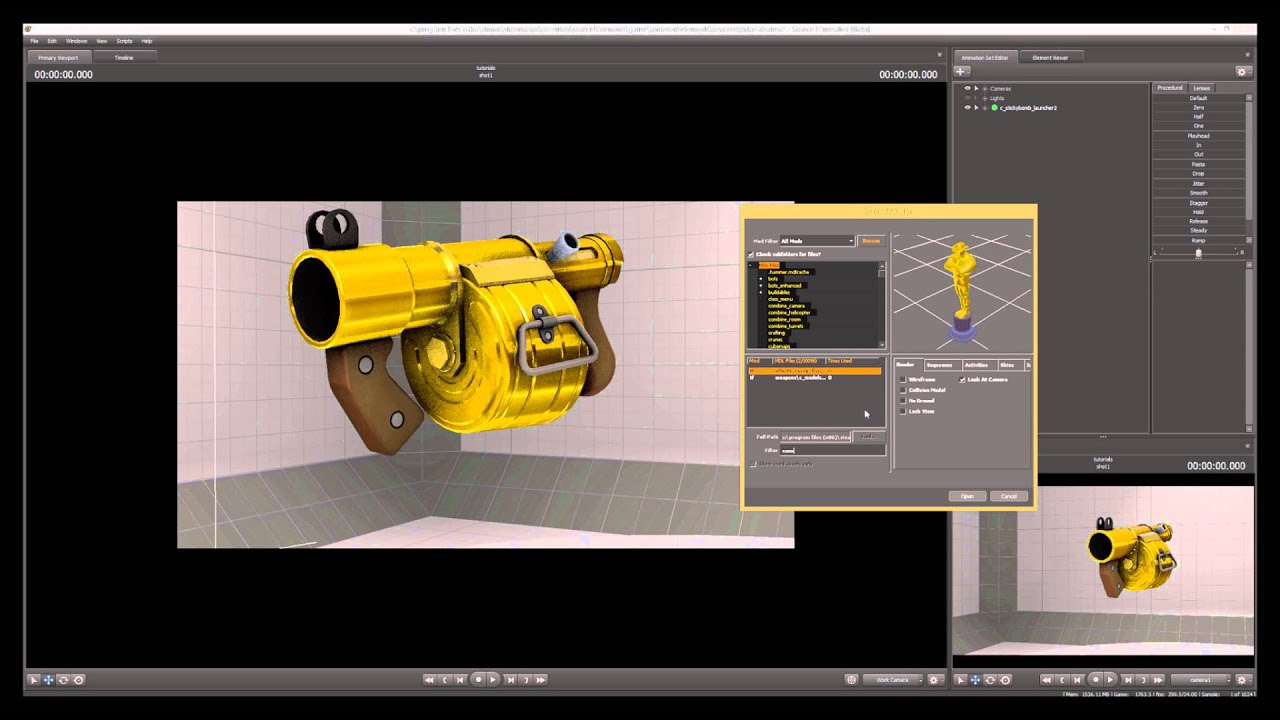Apply the Default preset
This screenshot has height=720, width=1280.
[x=1198, y=98]
